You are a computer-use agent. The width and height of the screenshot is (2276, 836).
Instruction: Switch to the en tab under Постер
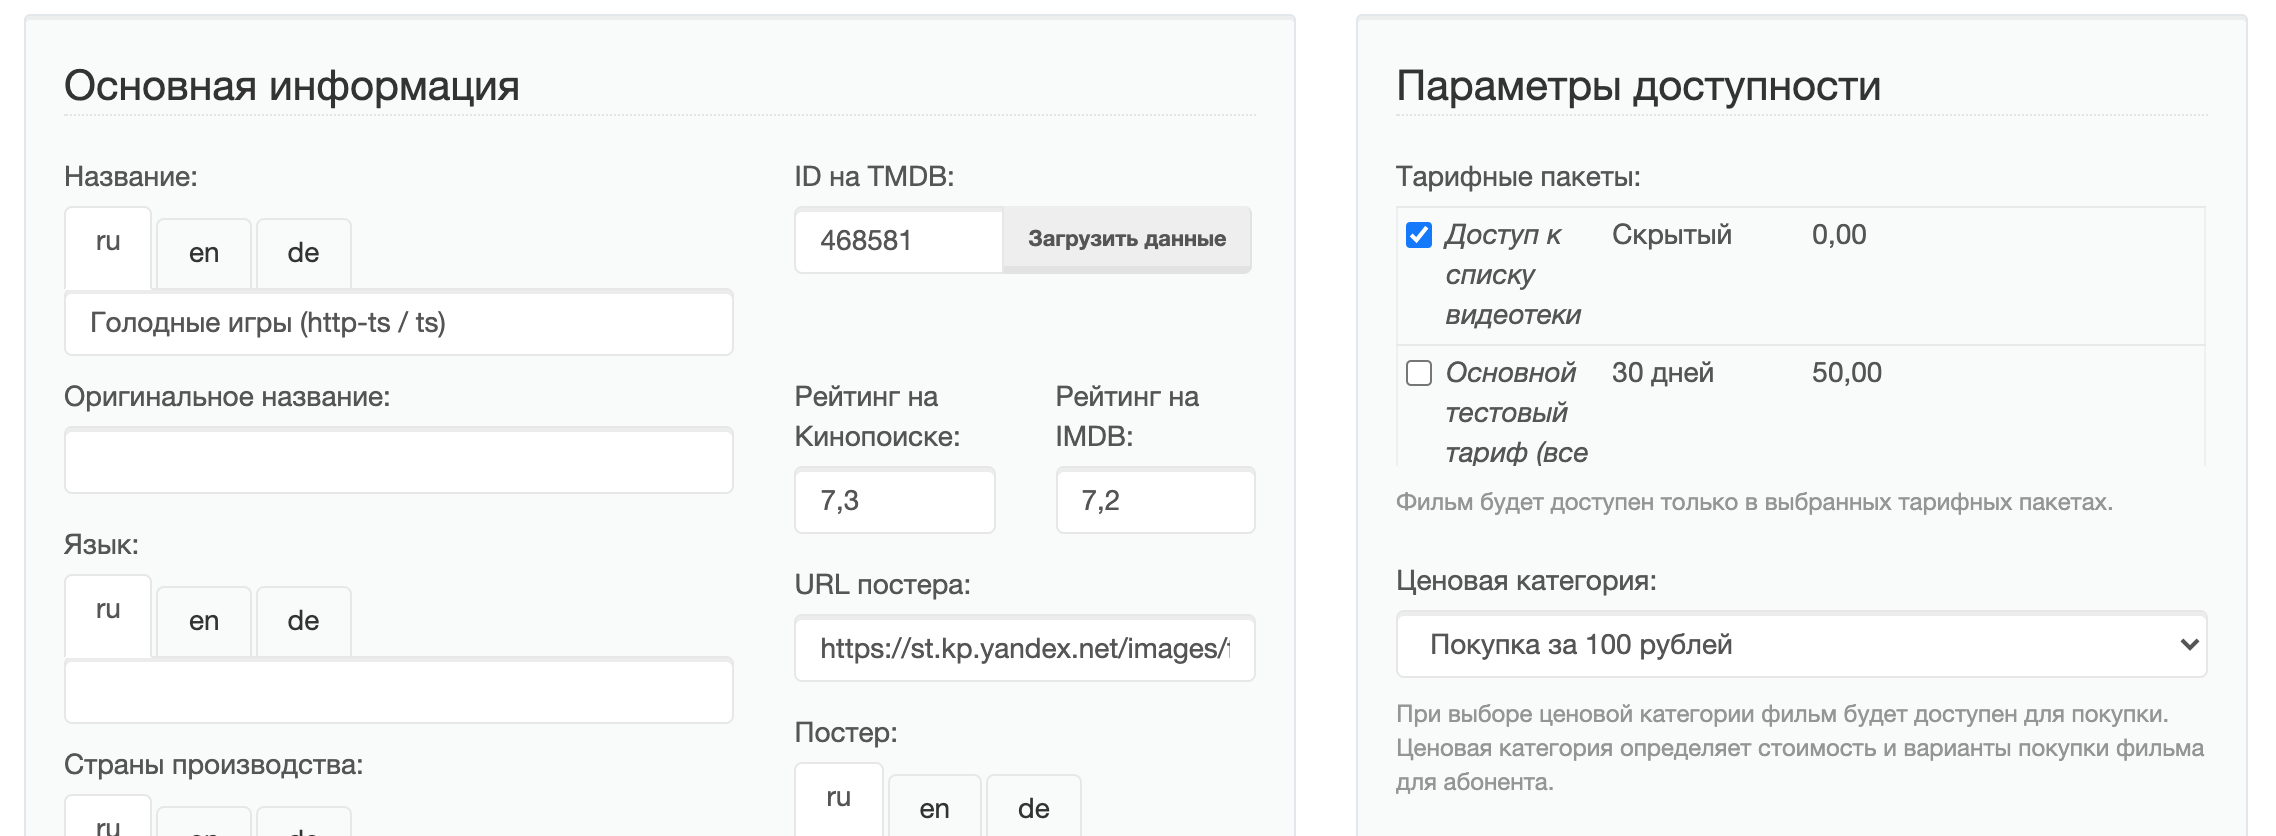coord(935,806)
